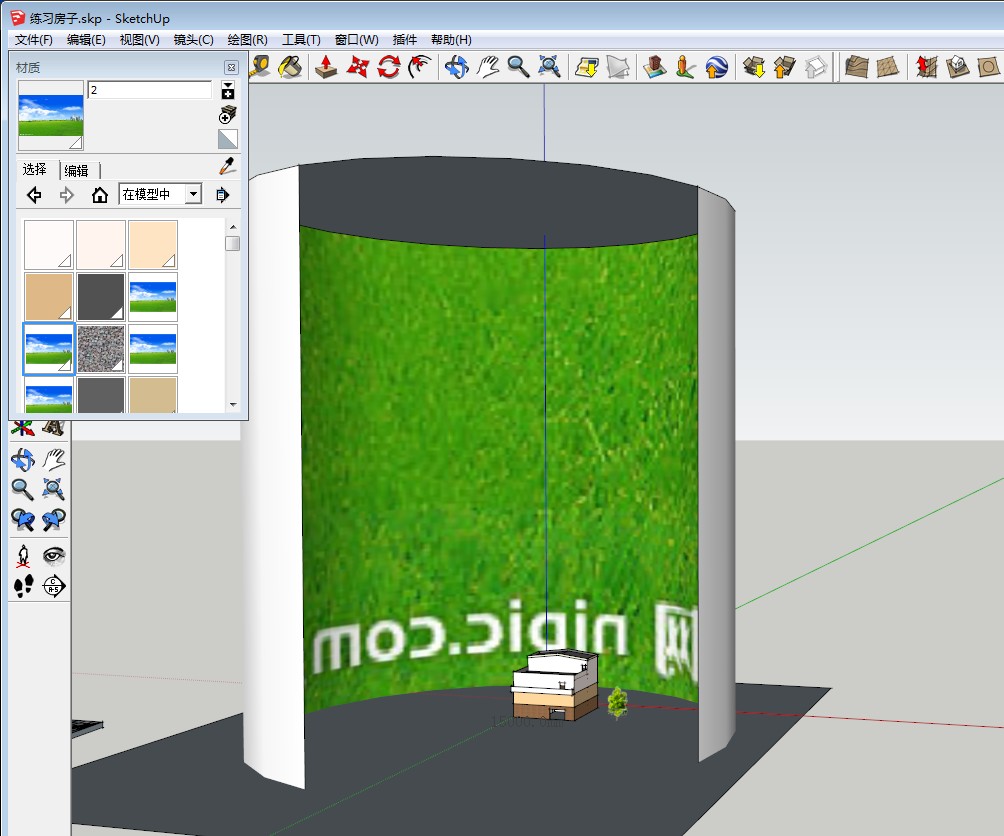Click scroll down arrow in materials list
This screenshot has width=1004, height=836.
233,405
